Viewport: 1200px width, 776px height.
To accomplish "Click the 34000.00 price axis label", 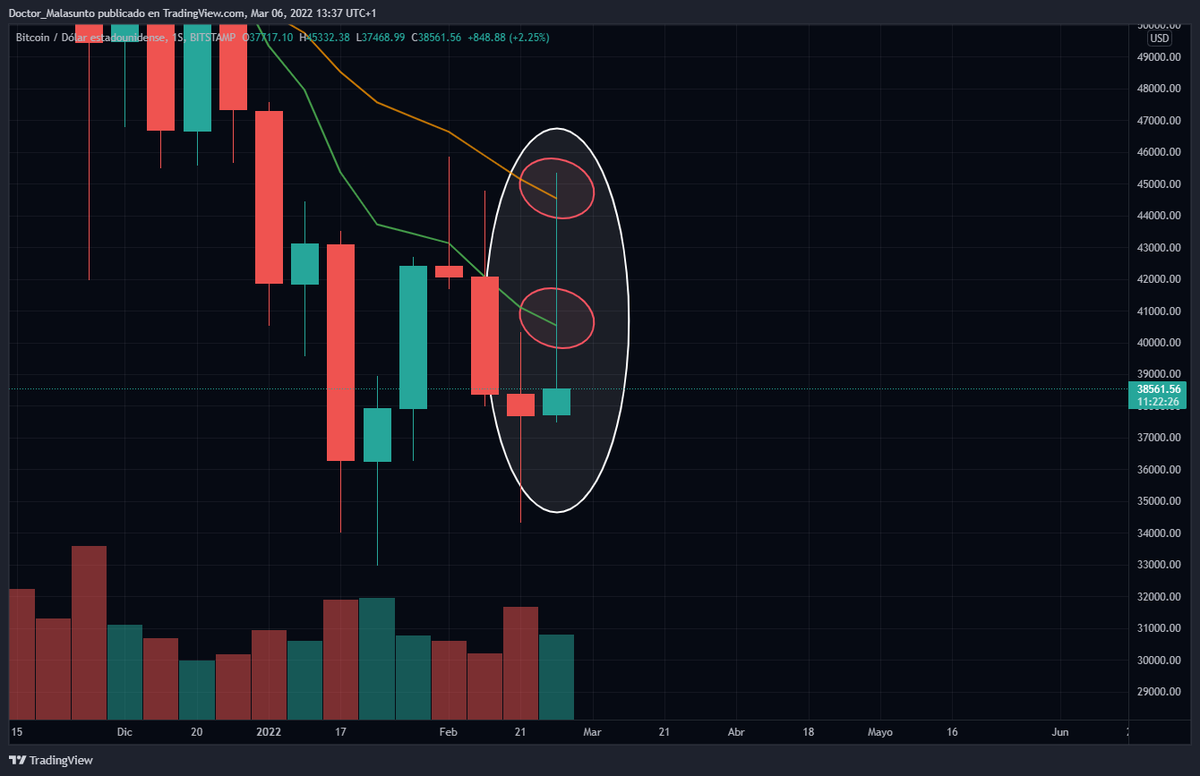I will point(1159,533).
